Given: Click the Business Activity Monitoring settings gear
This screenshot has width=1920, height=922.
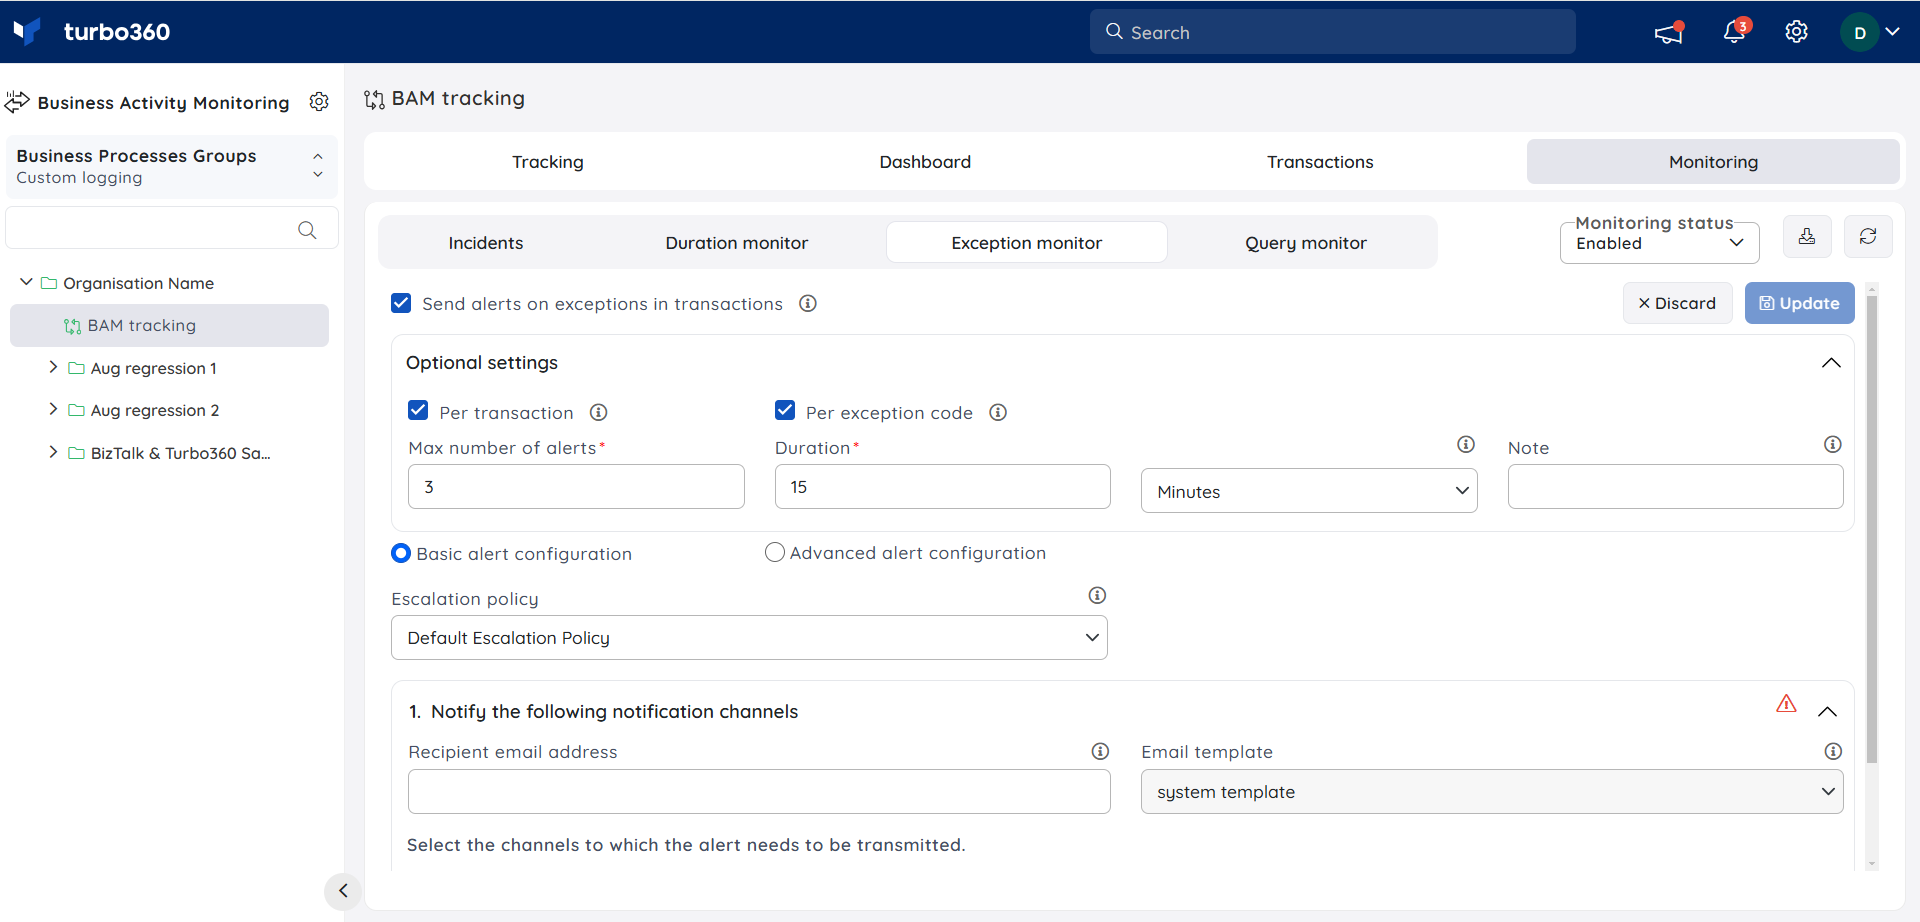Looking at the screenshot, I should 319,102.
